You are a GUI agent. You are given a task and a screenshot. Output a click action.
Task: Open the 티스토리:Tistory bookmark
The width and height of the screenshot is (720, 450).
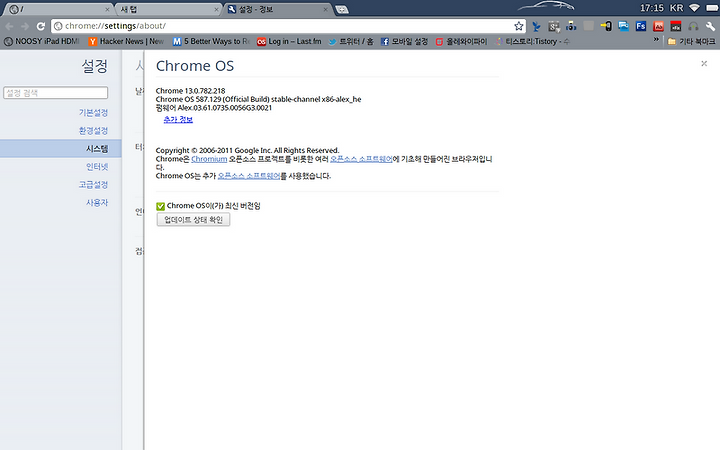[x=532, y=41]
